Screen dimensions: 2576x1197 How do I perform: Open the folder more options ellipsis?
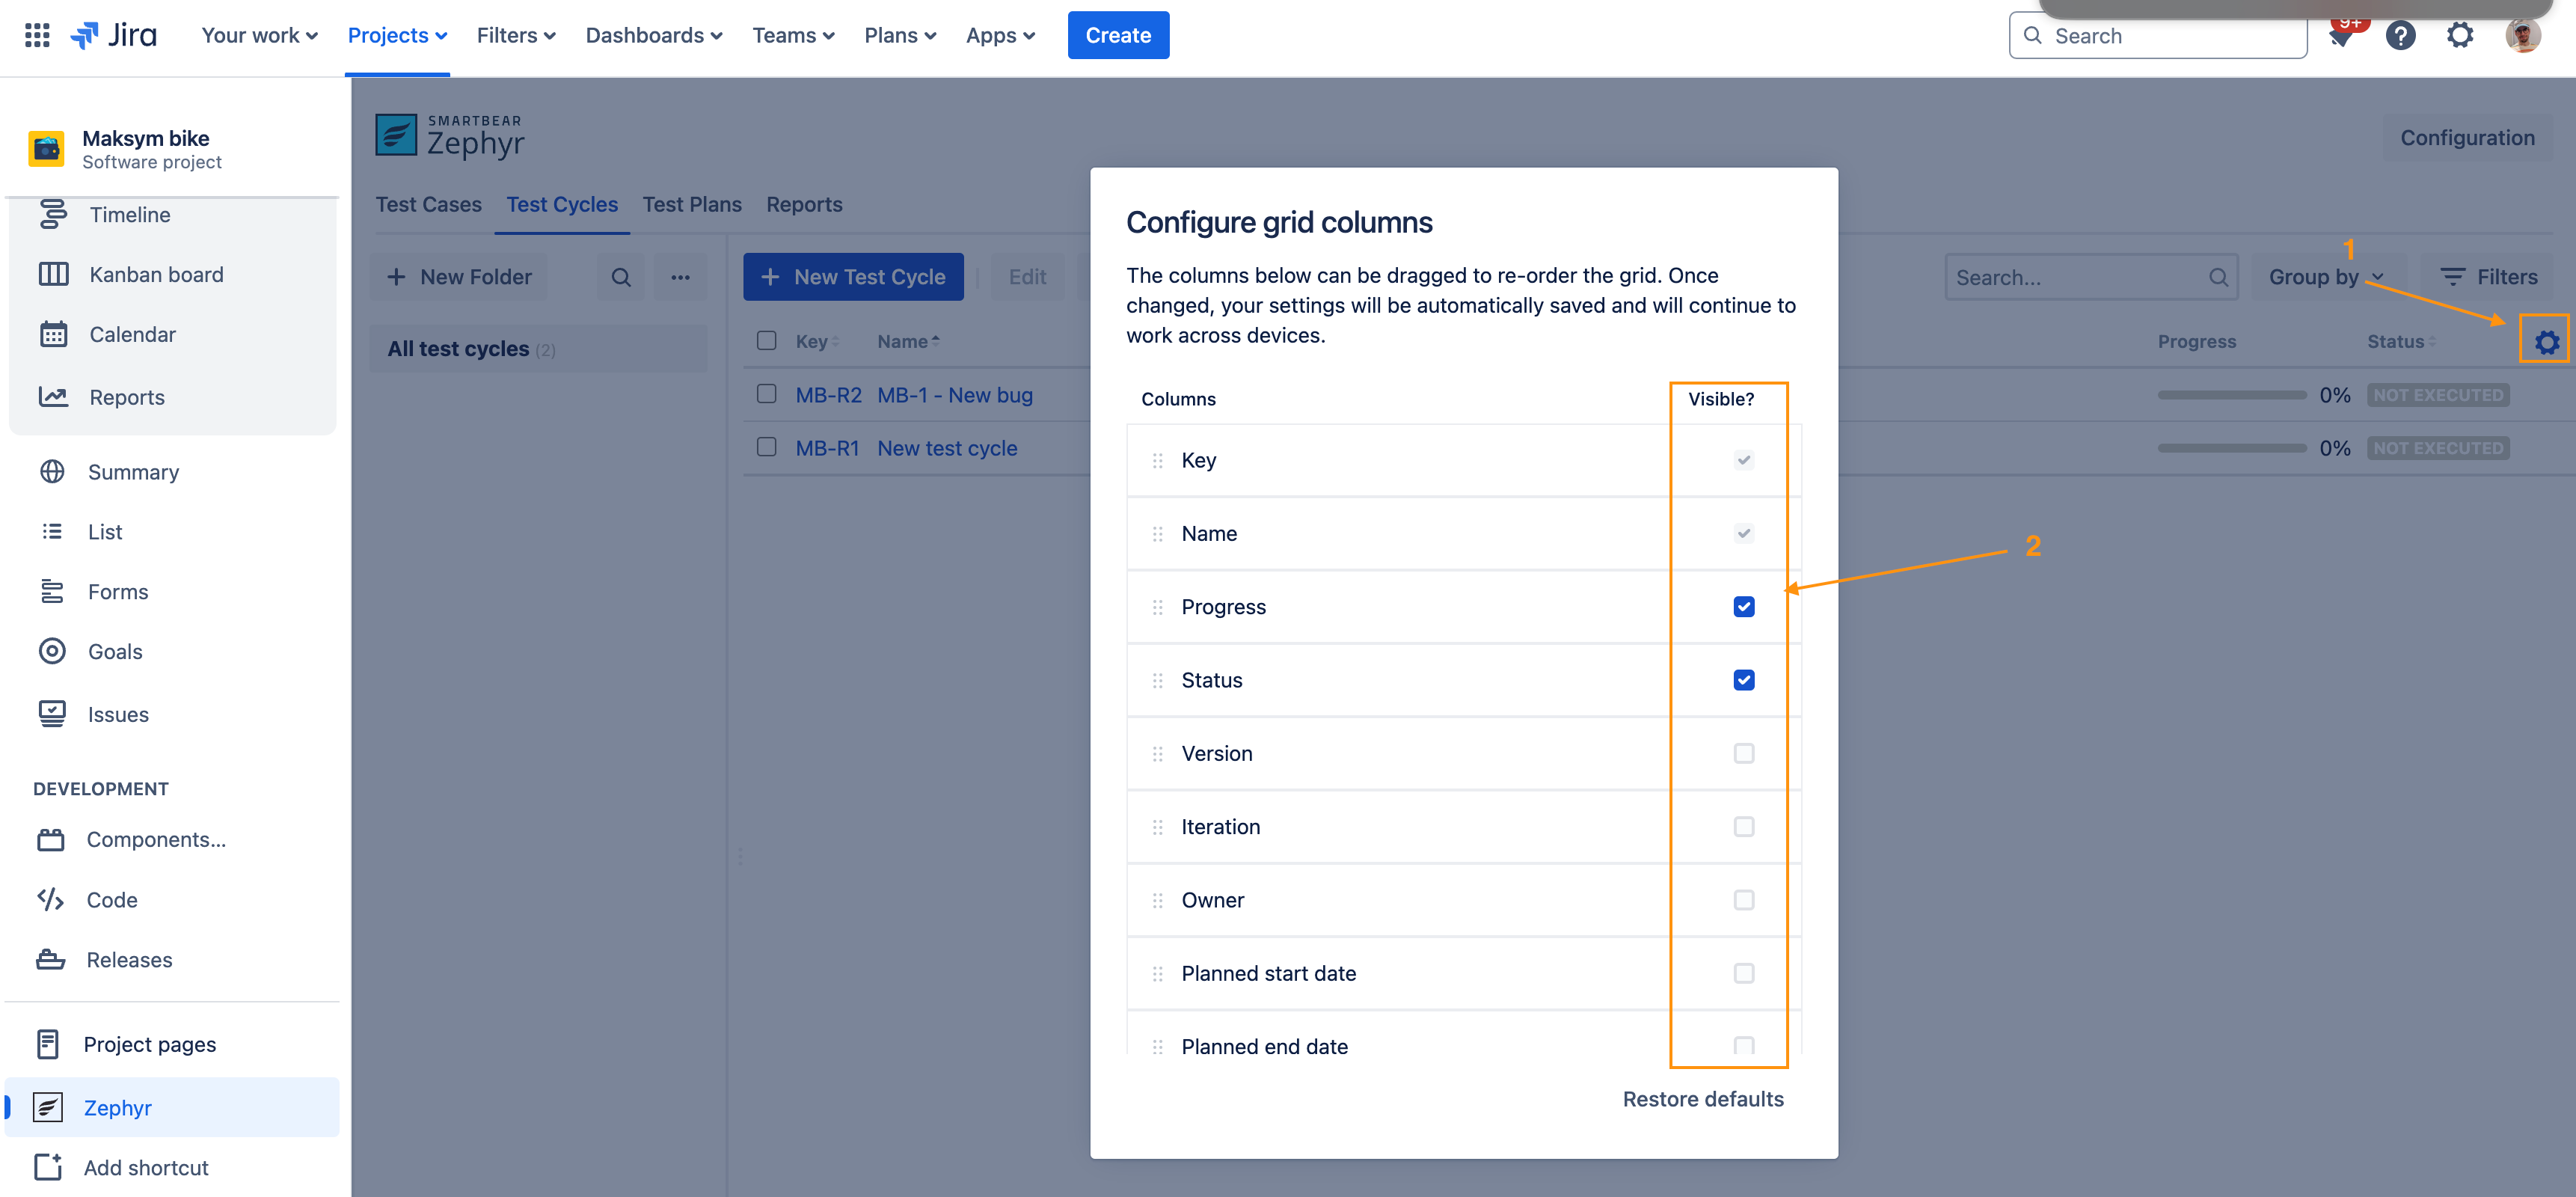coord(680,277)
